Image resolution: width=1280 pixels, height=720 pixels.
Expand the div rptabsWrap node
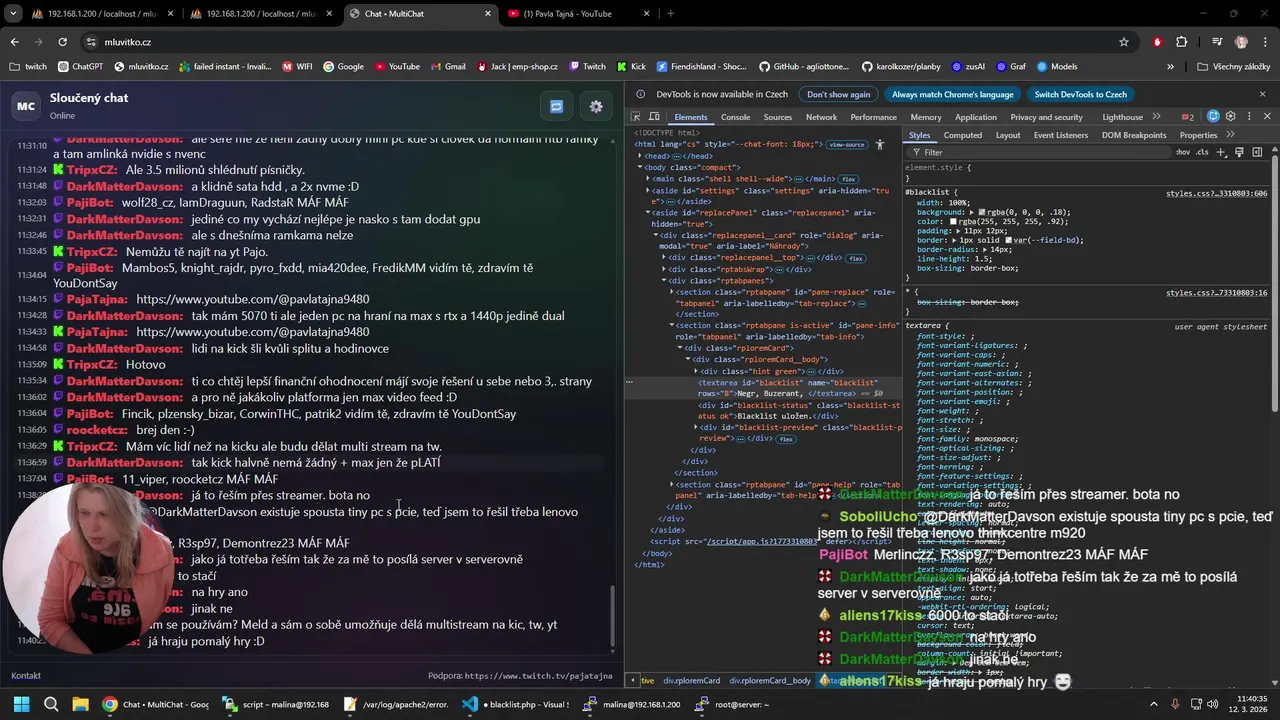pyautogui.click(x=663, y=269)
